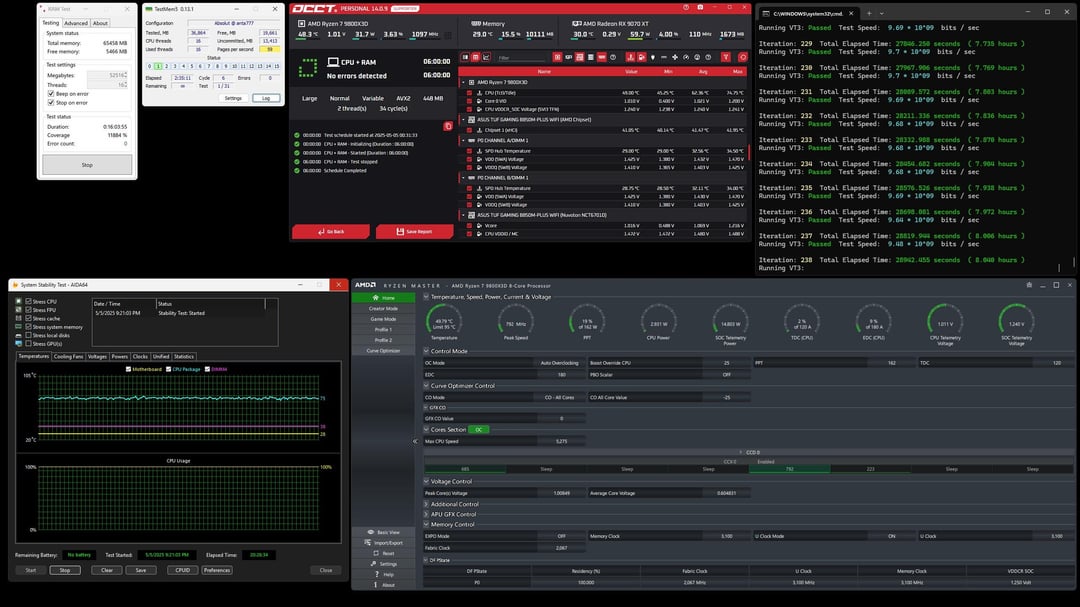Switch to the Advanced tab in RAM Test
The image size is (1080, 607).
point(76,23)
